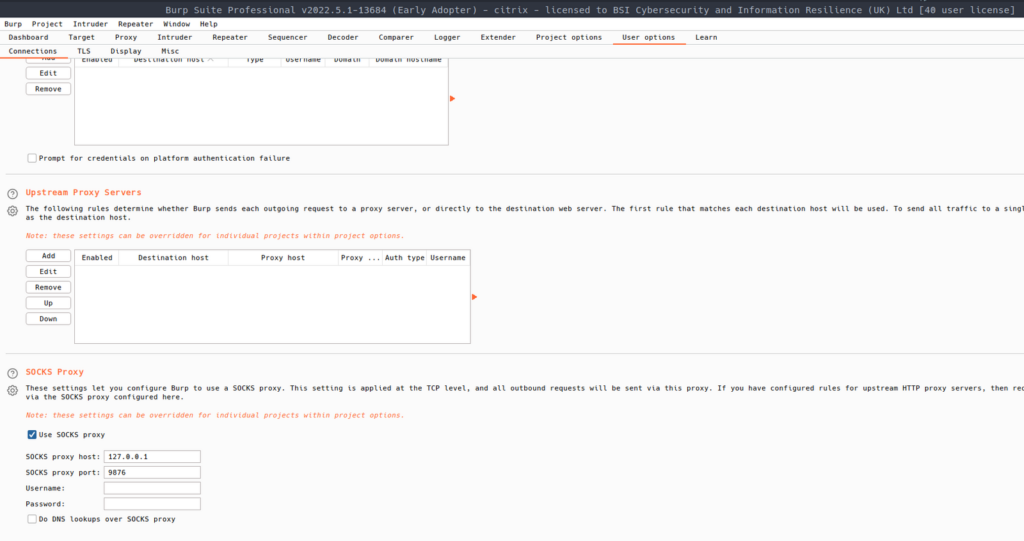Click the Upstream Proxy Servers heading
Screen dimensions: 1024x541
(x=84, y=192)
